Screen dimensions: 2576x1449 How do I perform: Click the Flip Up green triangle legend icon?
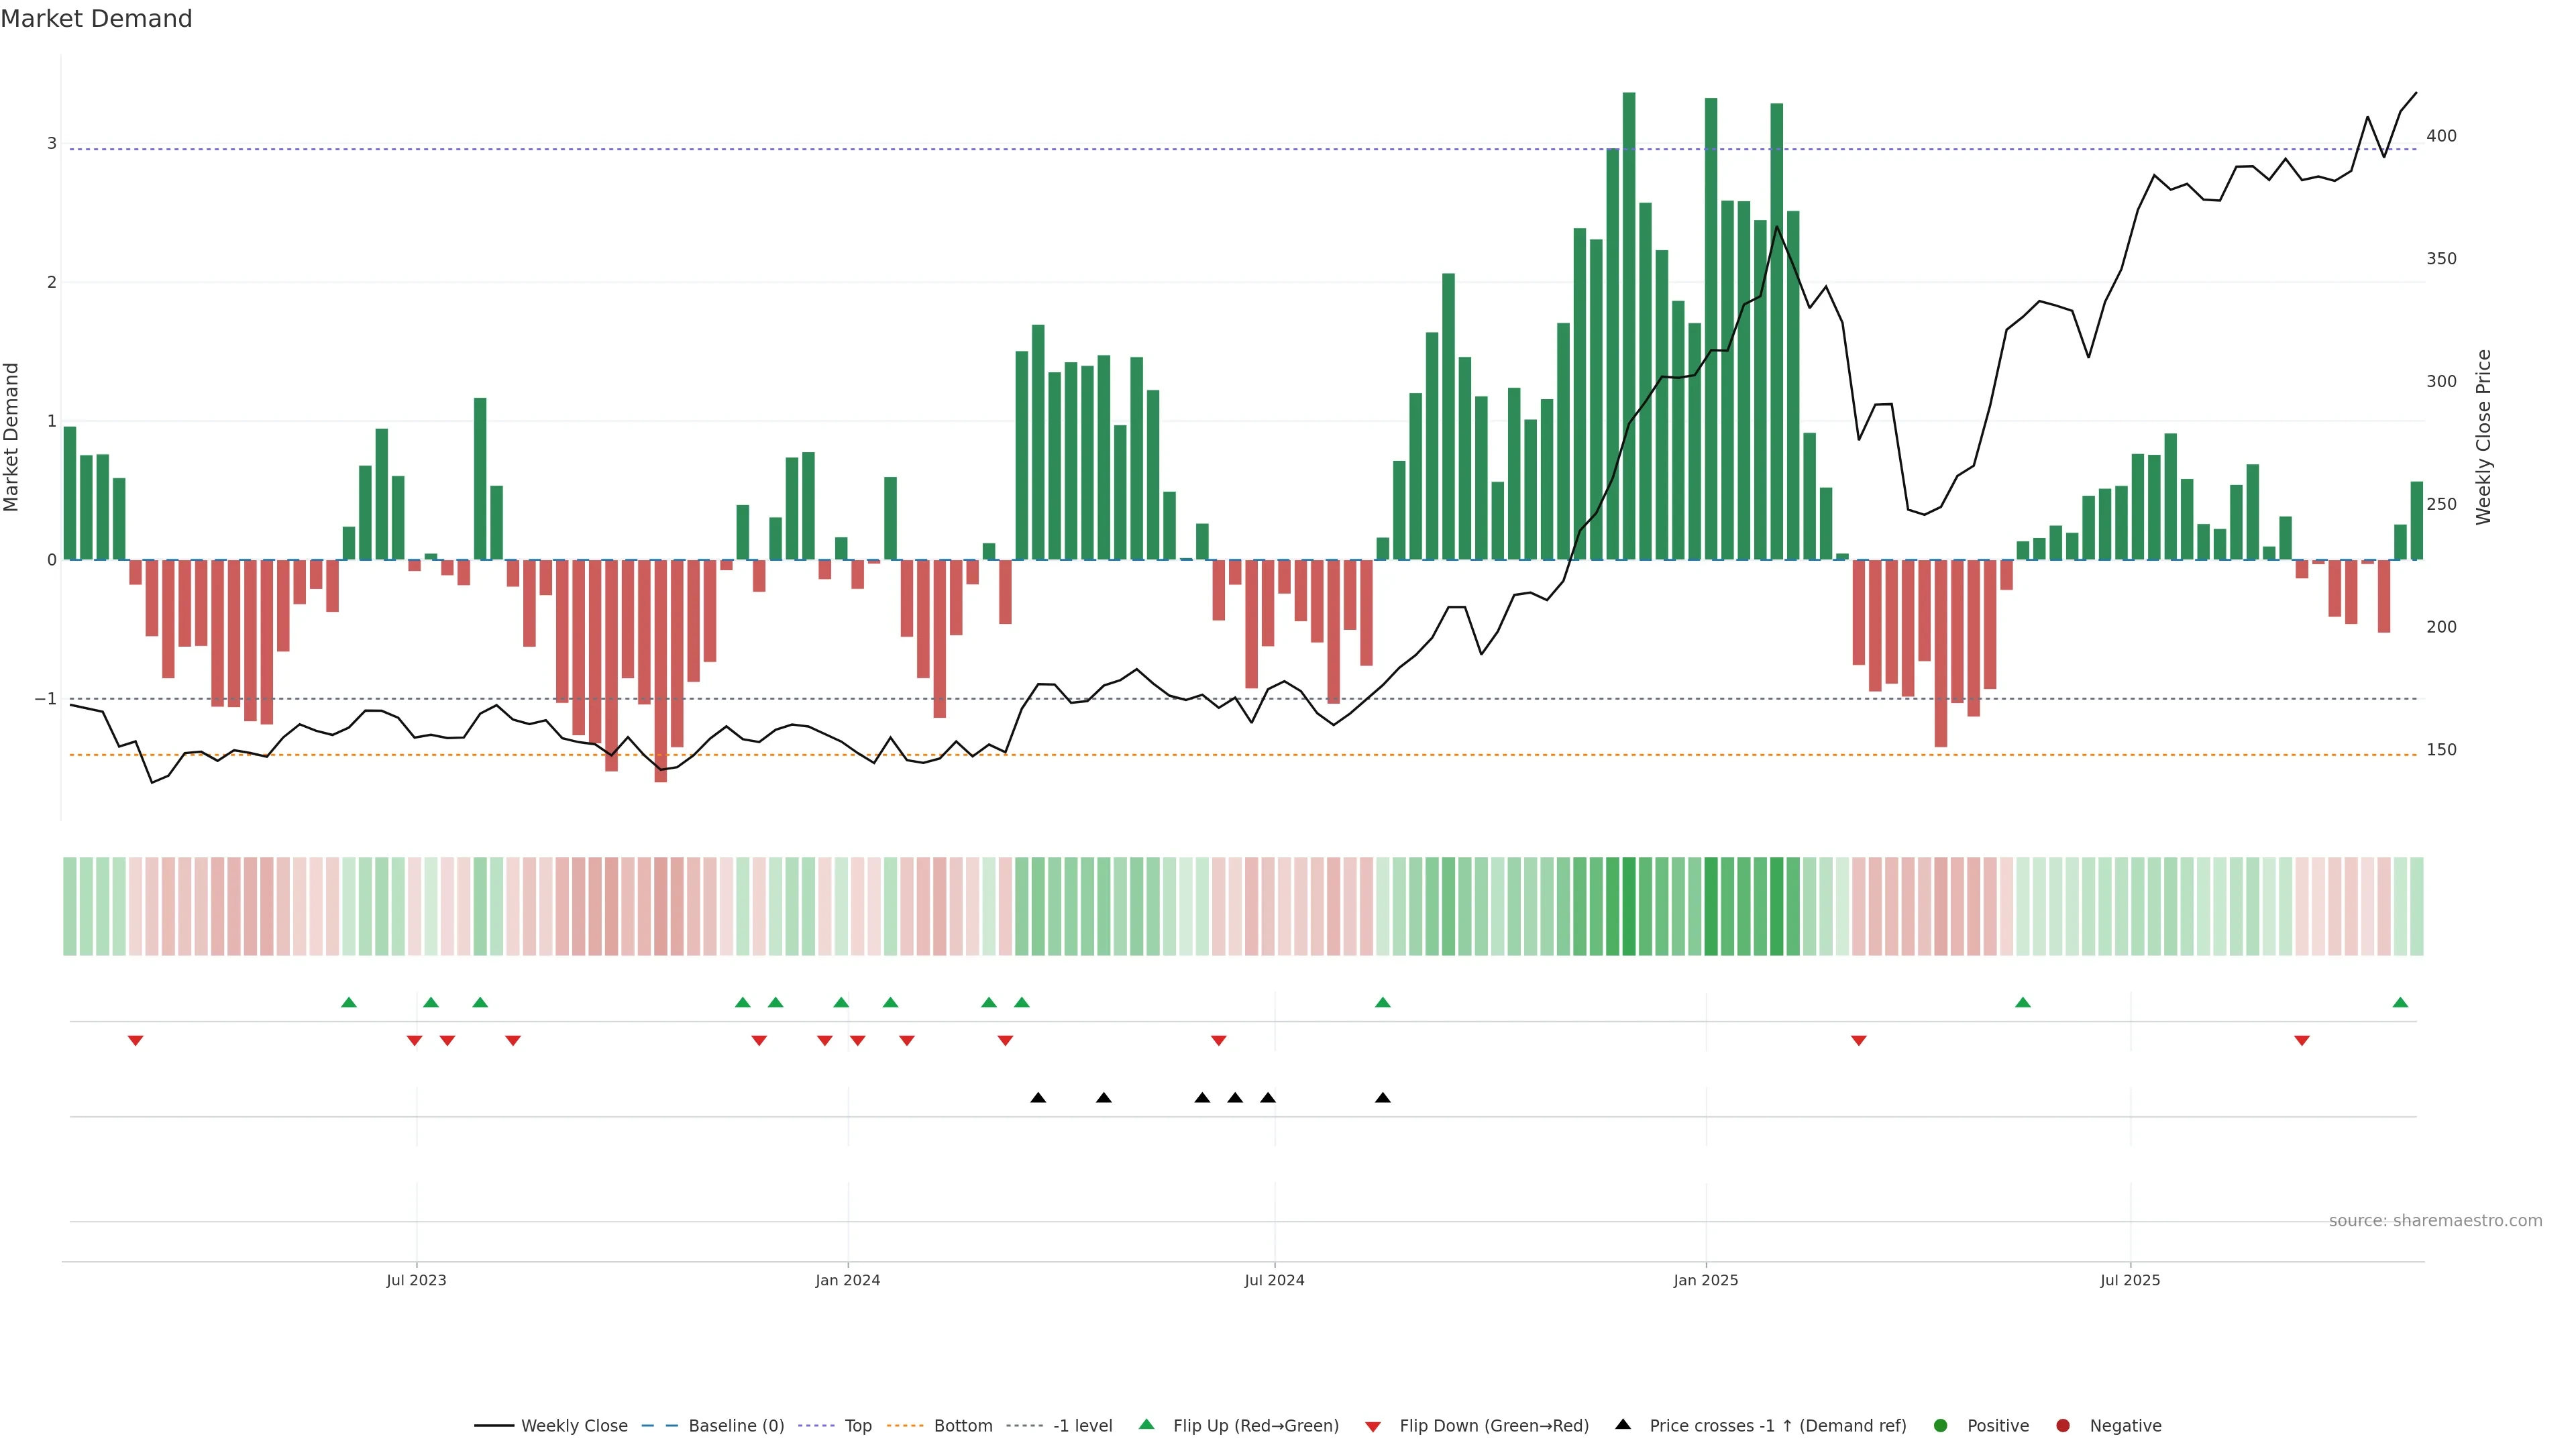1147,1425
